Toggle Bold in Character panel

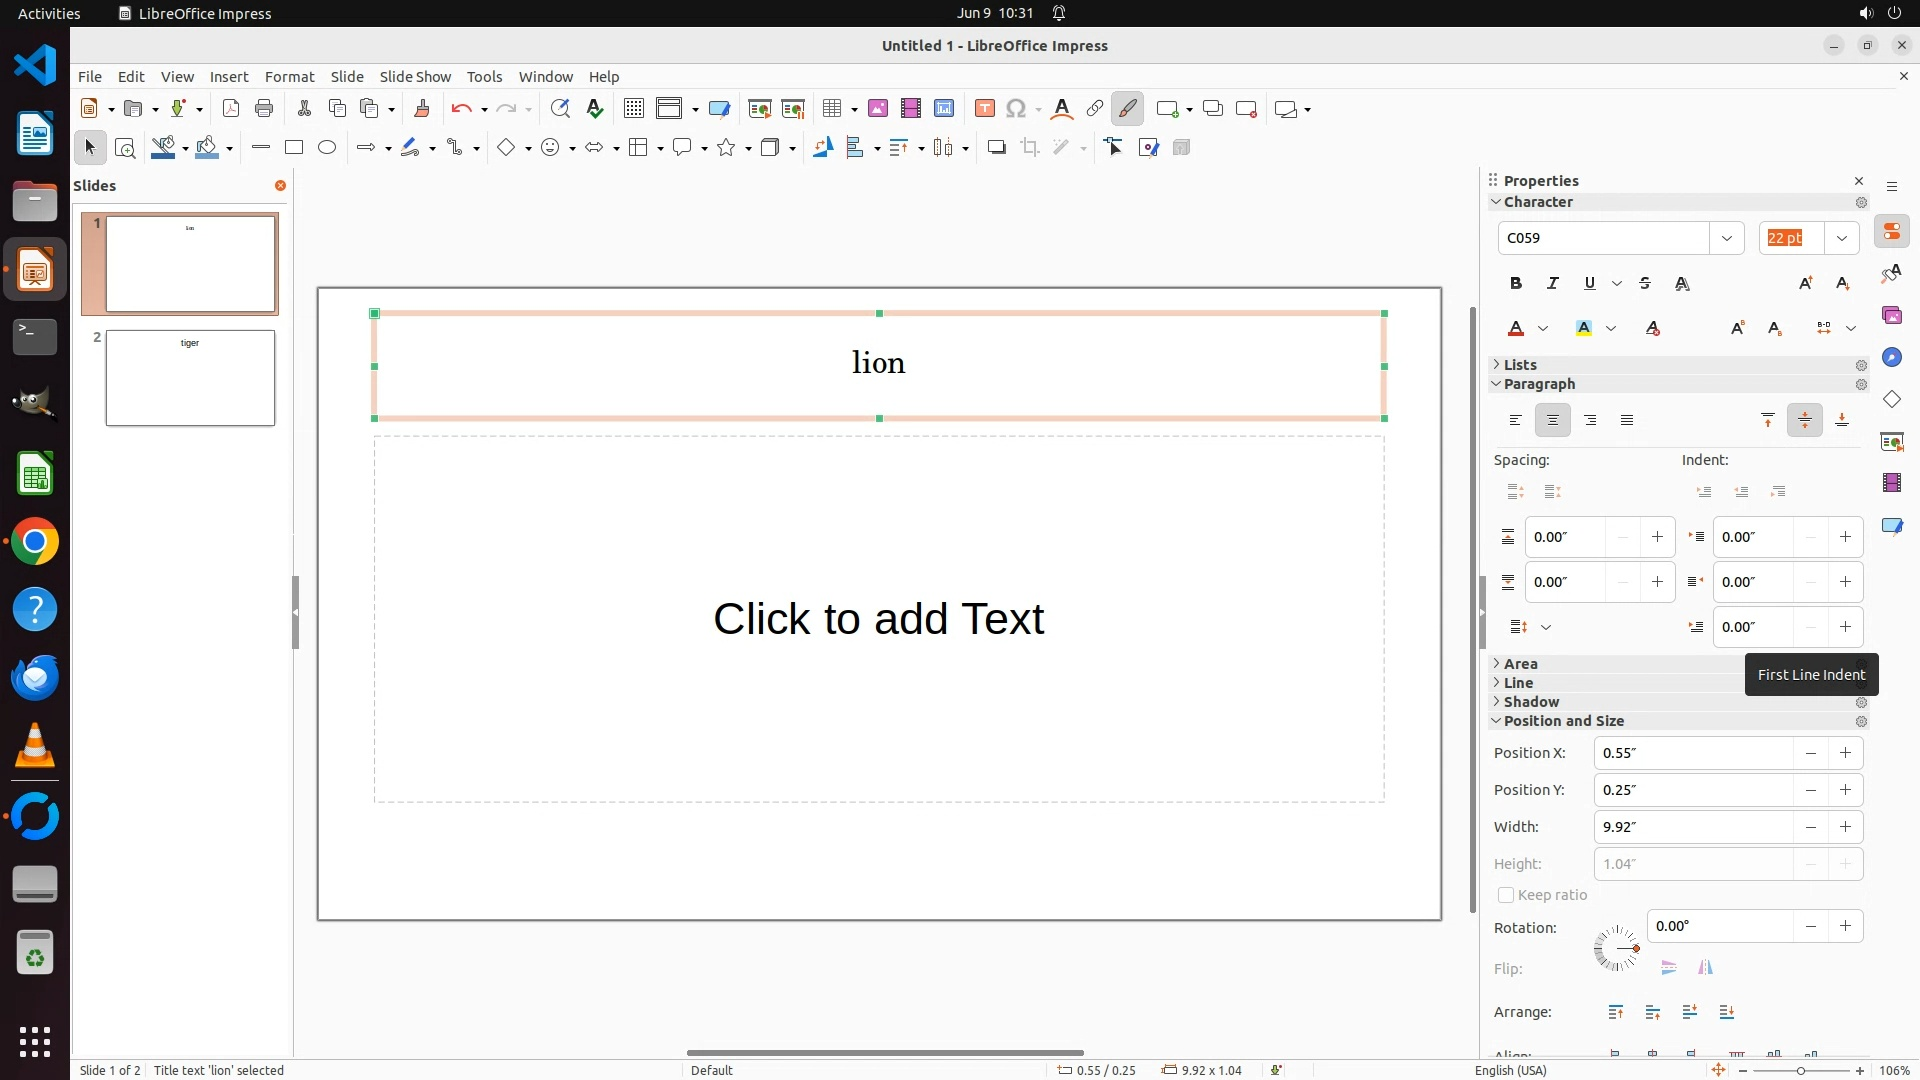click(1516, 284)
